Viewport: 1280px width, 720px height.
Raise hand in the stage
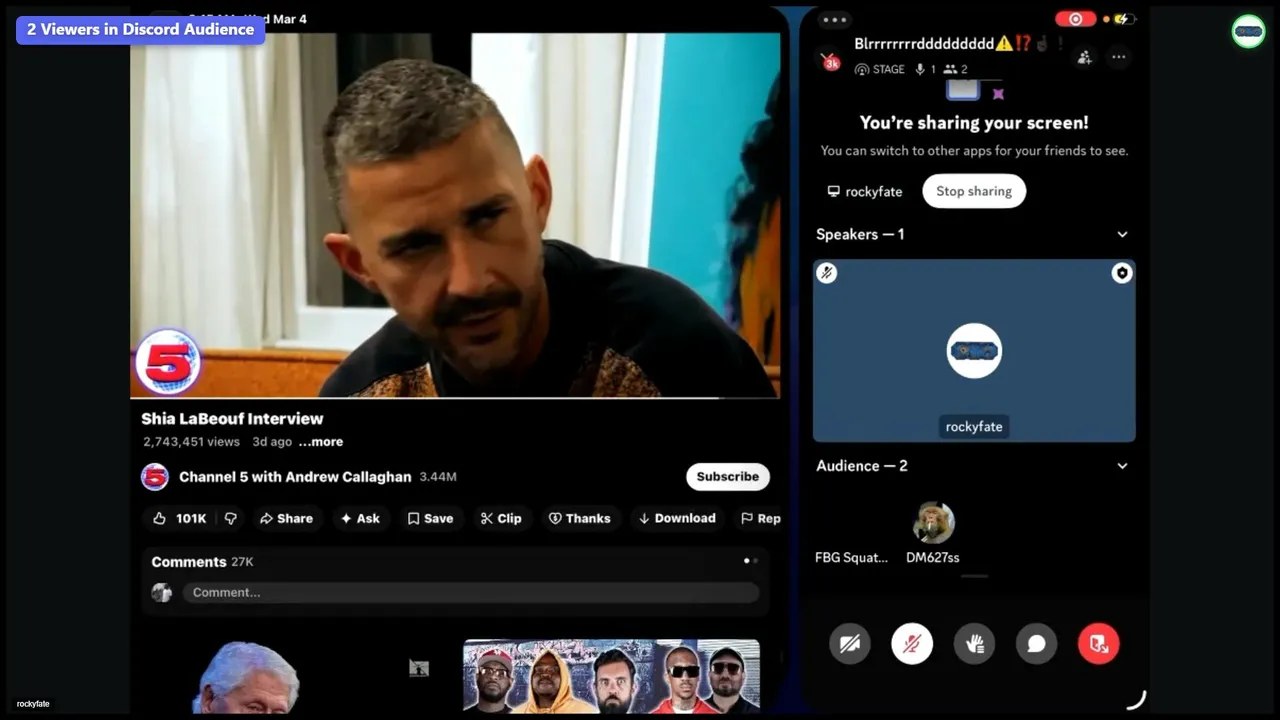click(x=975, y=644)
